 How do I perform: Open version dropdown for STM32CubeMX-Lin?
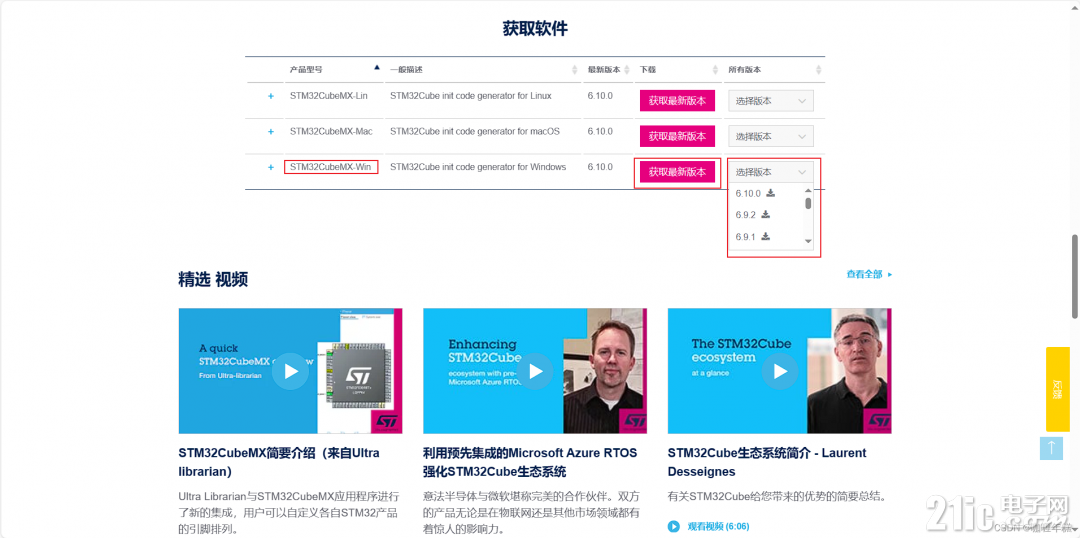pyautogui.click(x=770, y=101)
